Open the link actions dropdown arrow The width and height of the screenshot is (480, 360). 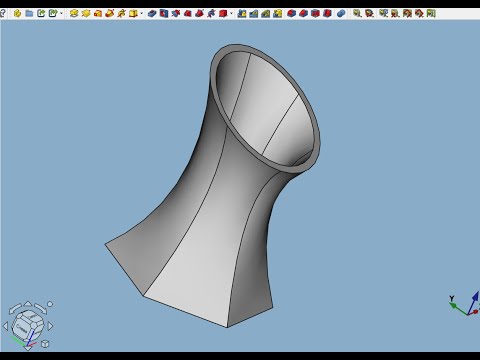click(x=61, y=13)
